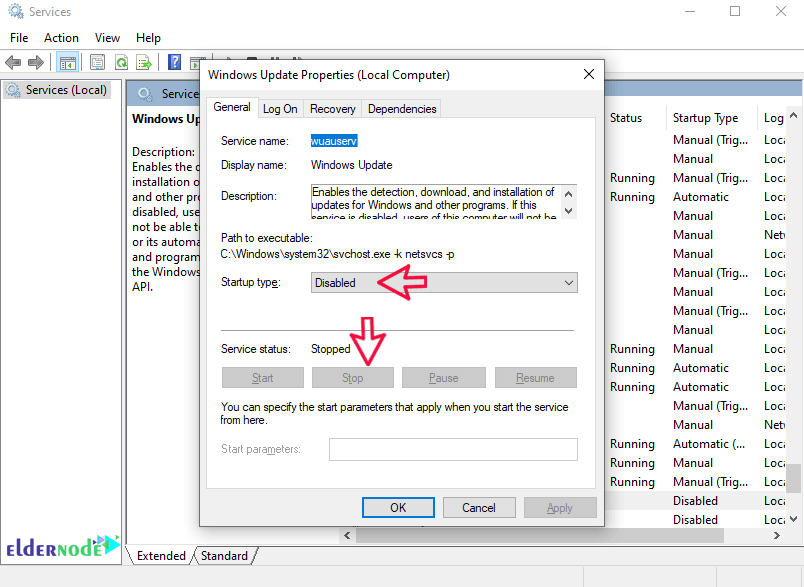This screenshot has height=587, width=804.
Task: Close the Windows Update Properties dialog
Action: coord(589,74)
